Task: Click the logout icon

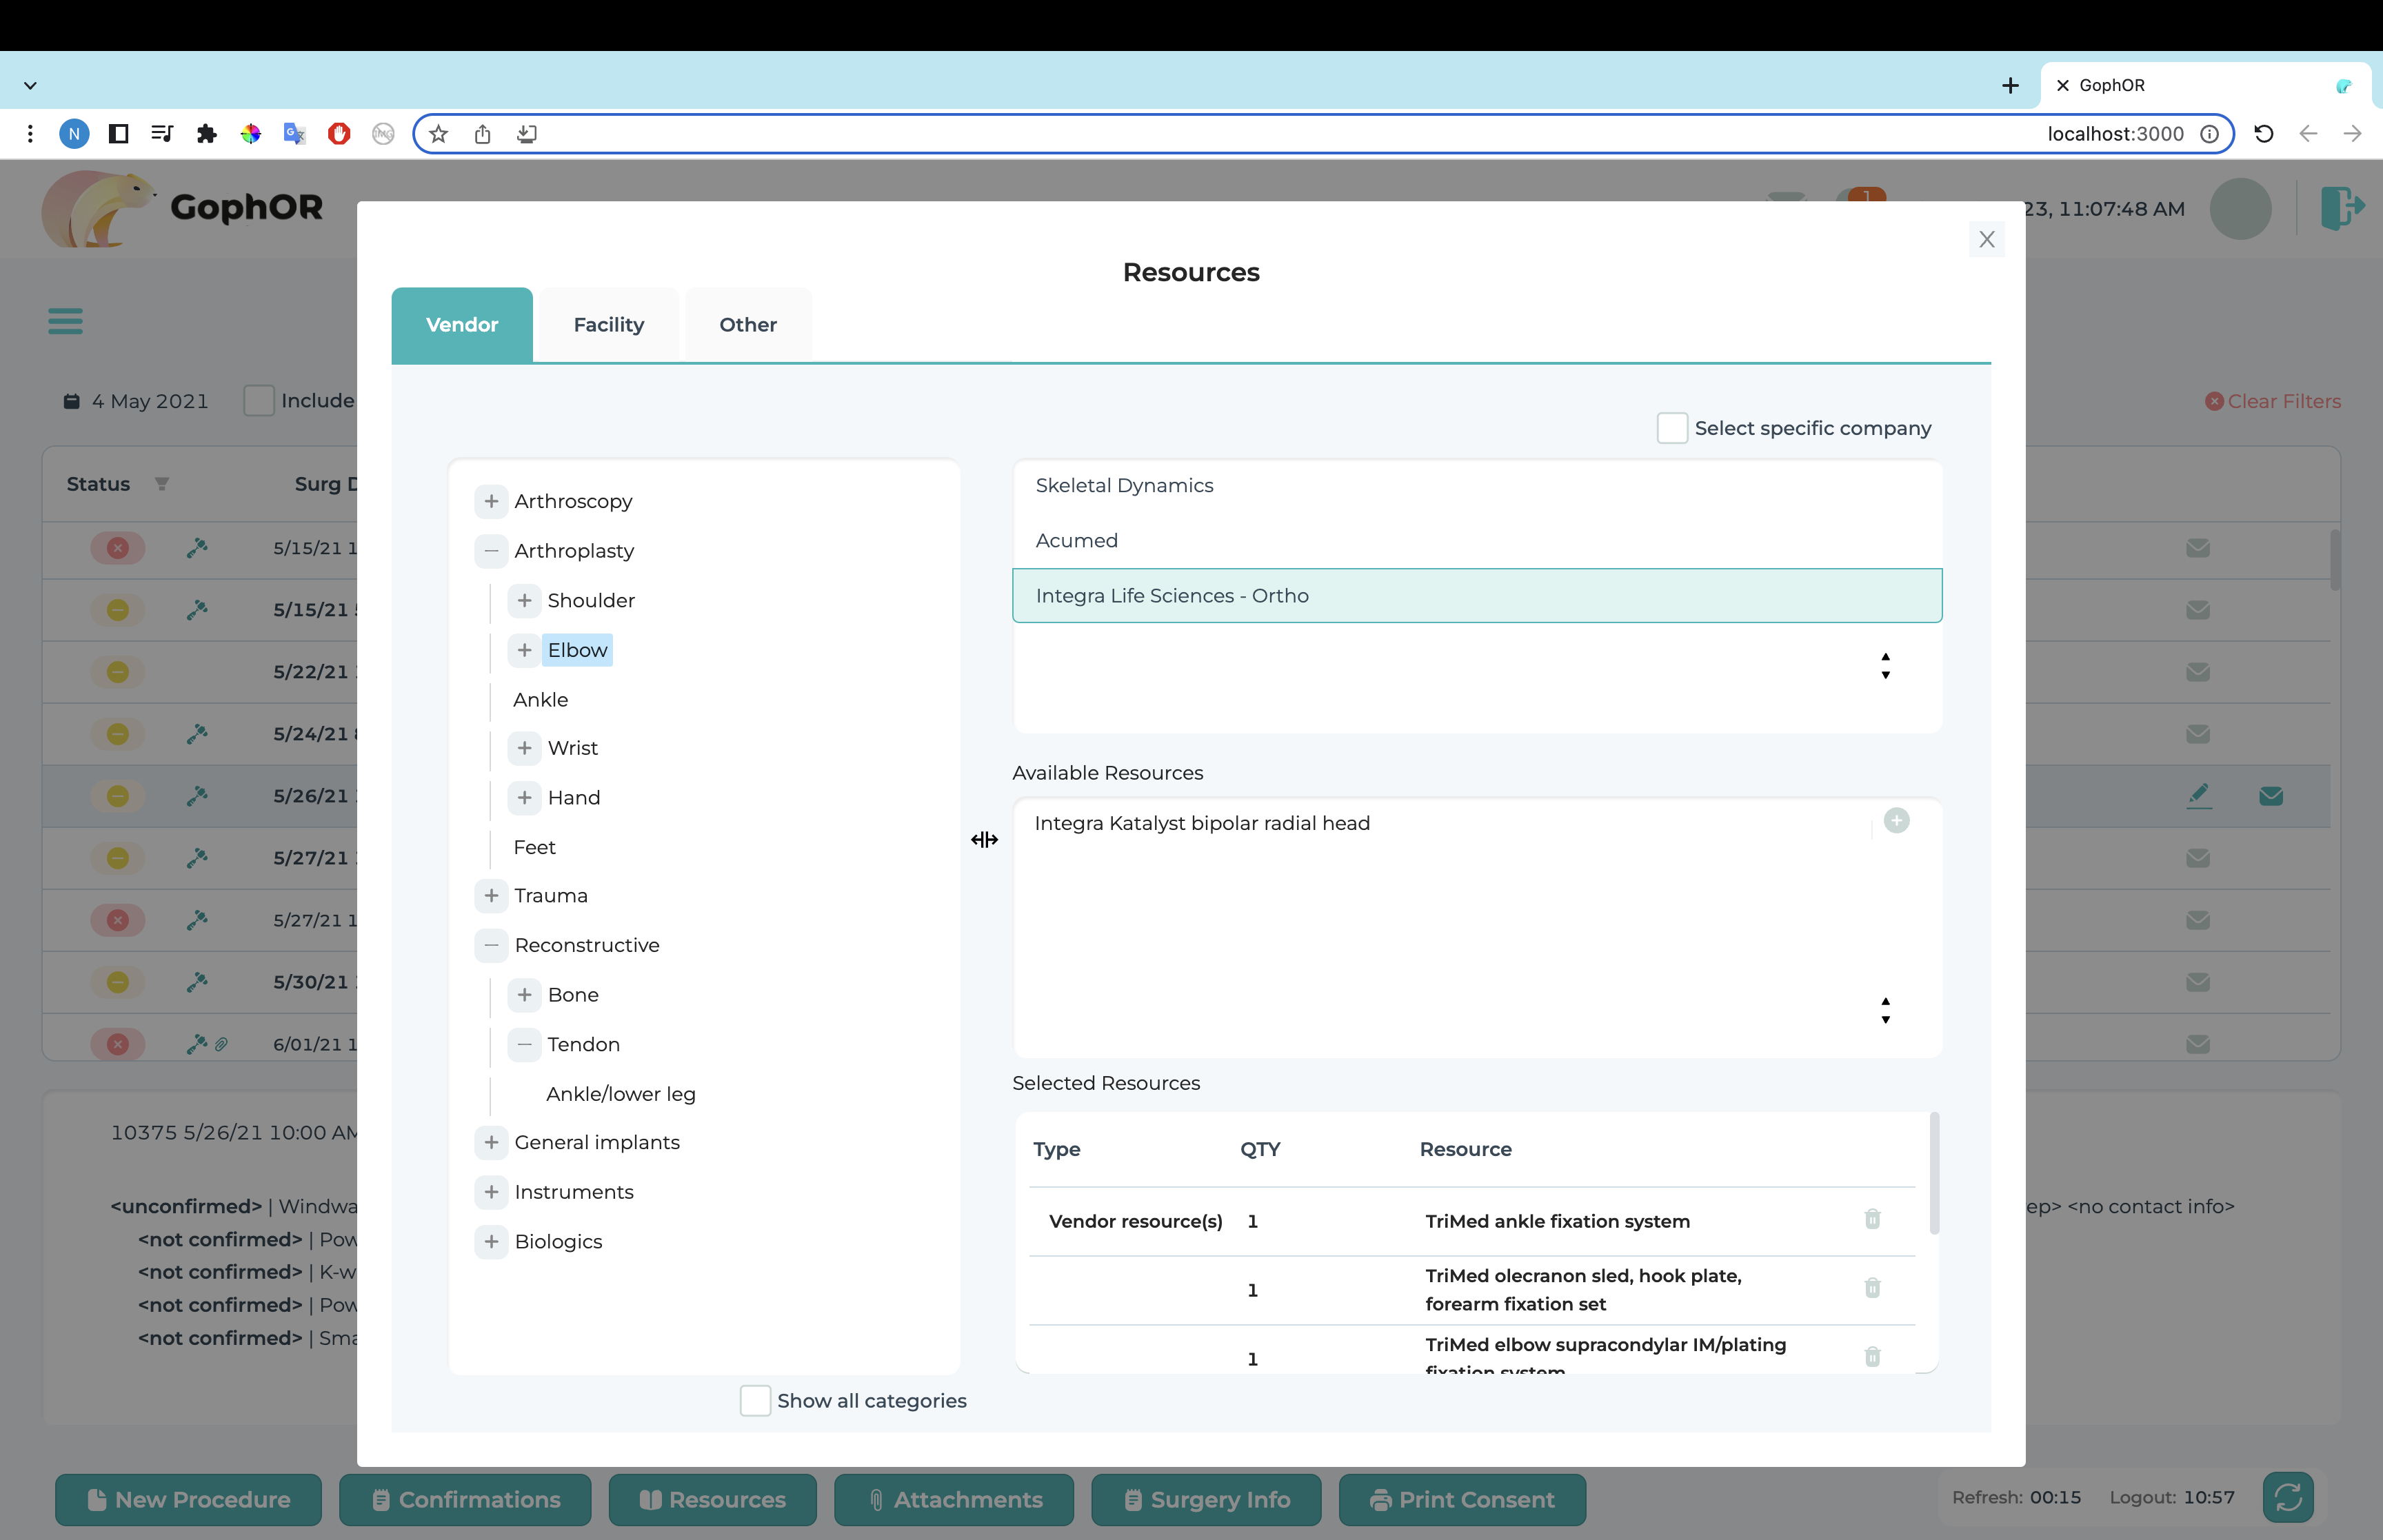Action: coord(2342,209)
